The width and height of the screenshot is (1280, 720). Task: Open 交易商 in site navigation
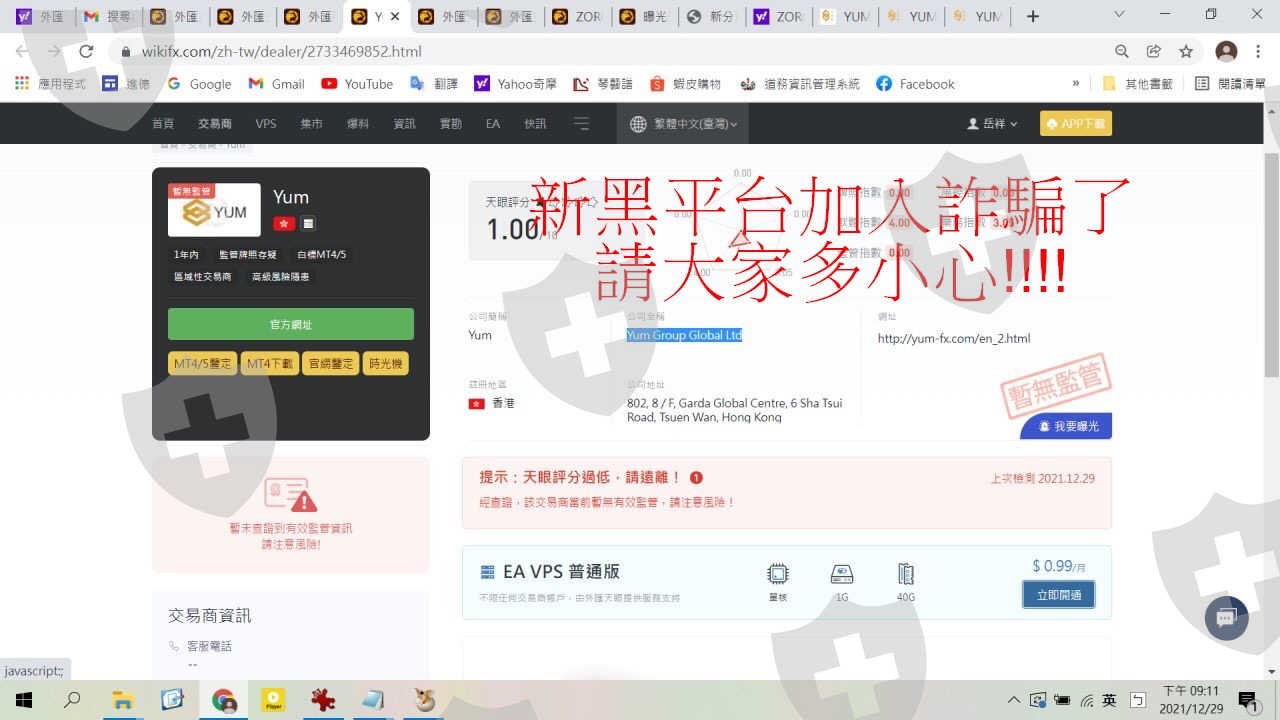(215, 124)
